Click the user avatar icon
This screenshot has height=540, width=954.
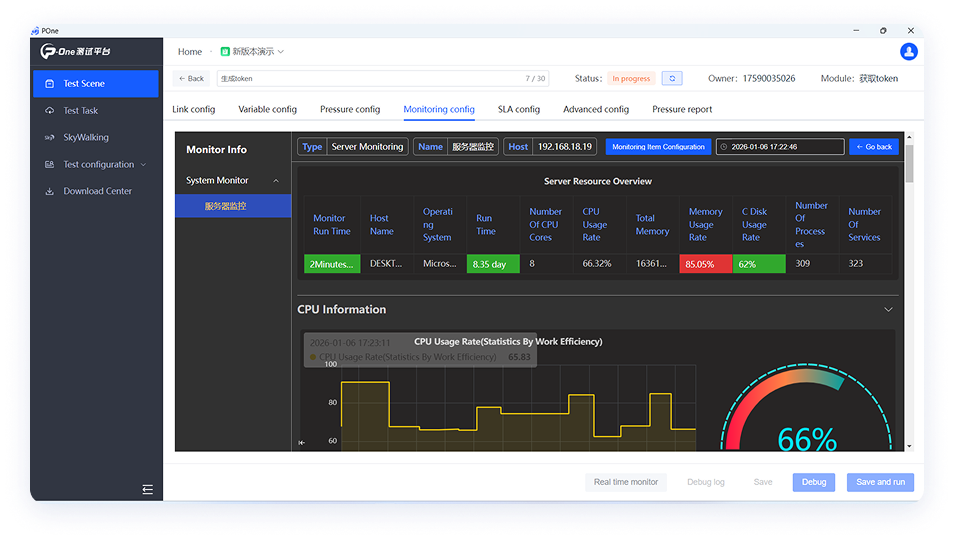908,52
